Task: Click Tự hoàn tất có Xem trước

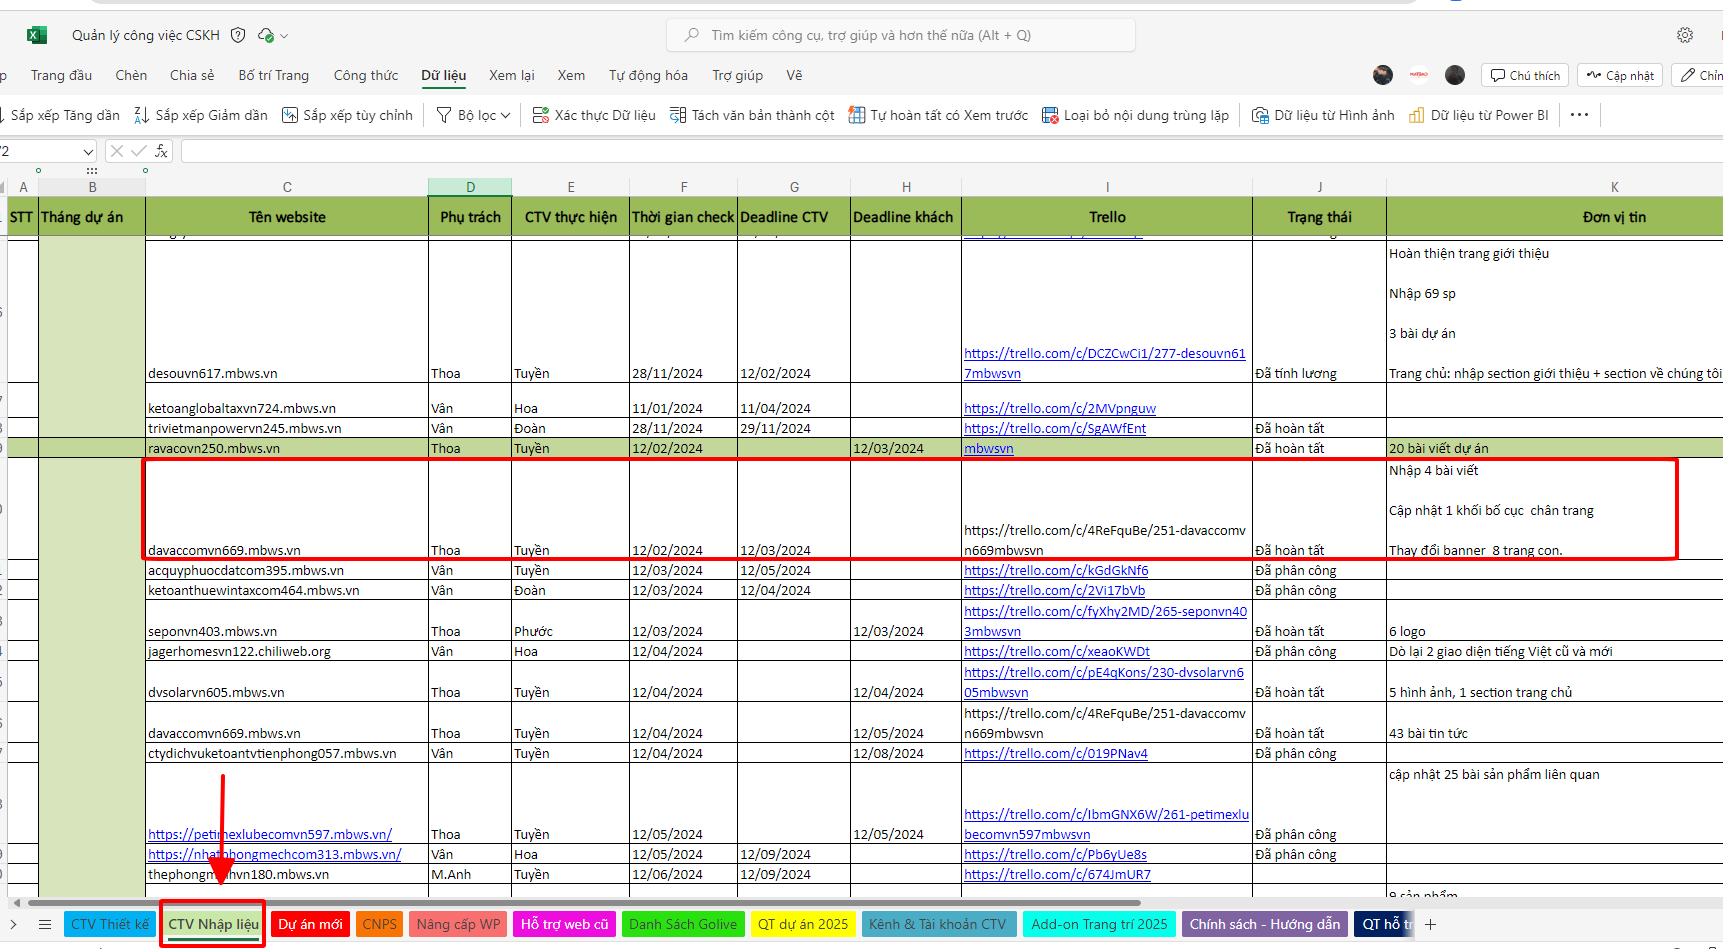Action: 938,115
